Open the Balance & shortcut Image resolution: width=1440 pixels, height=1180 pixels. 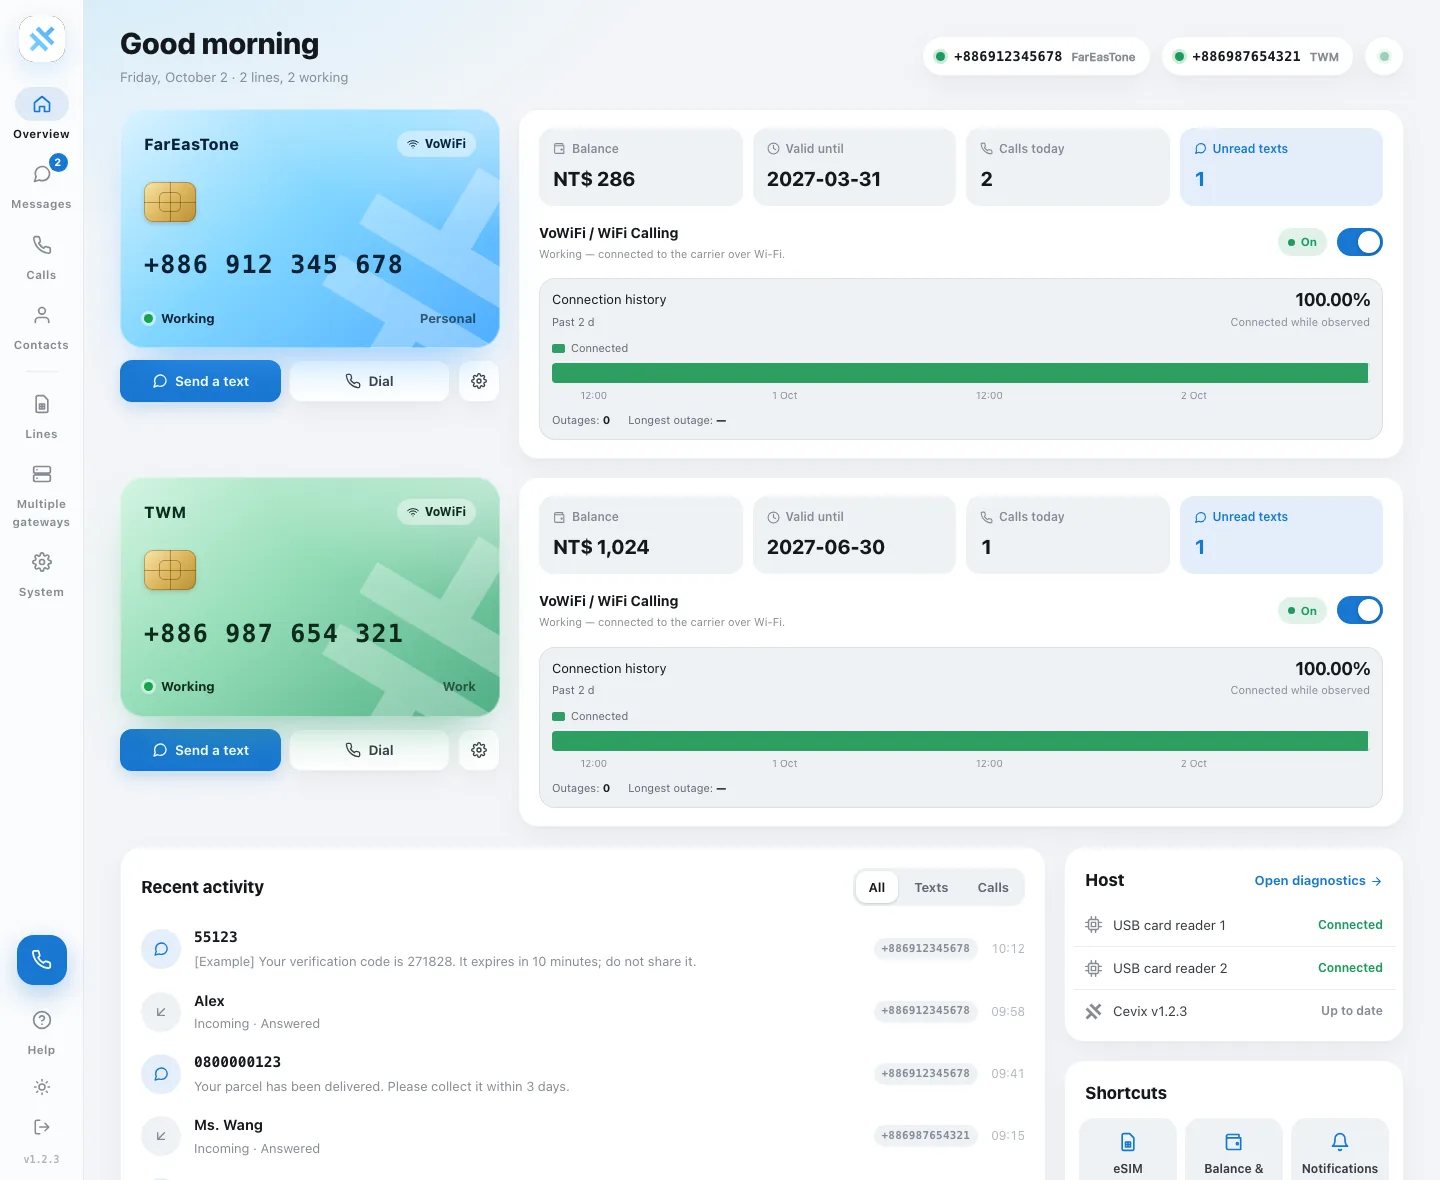[1234, 1150]
